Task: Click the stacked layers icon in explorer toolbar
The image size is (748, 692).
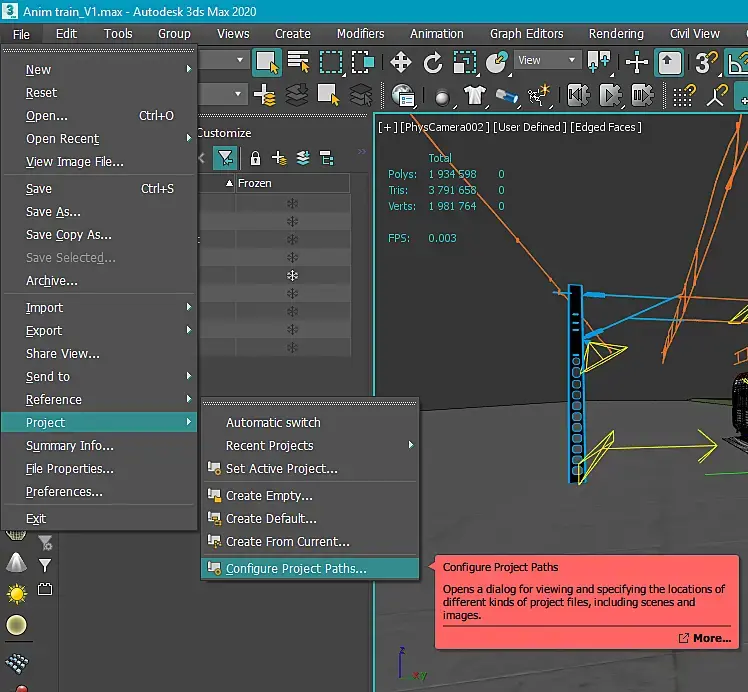Action: point(303,158)
